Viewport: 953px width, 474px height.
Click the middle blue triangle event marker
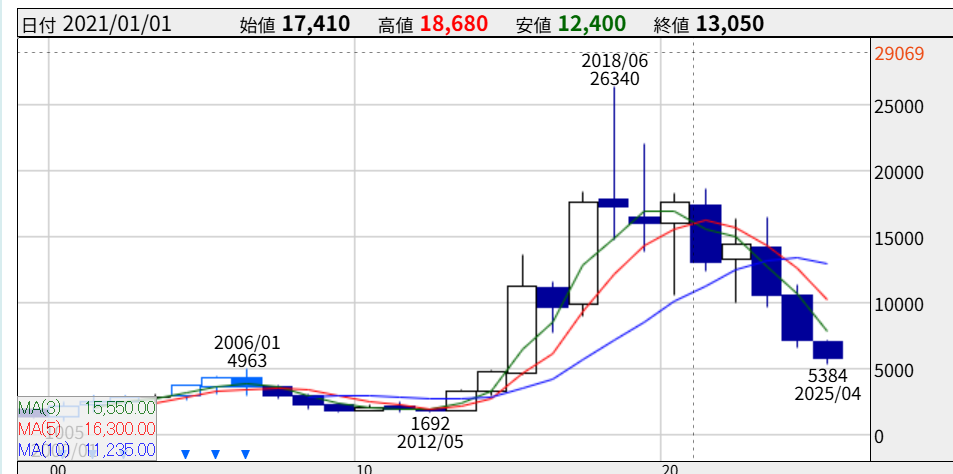(215, 454)
